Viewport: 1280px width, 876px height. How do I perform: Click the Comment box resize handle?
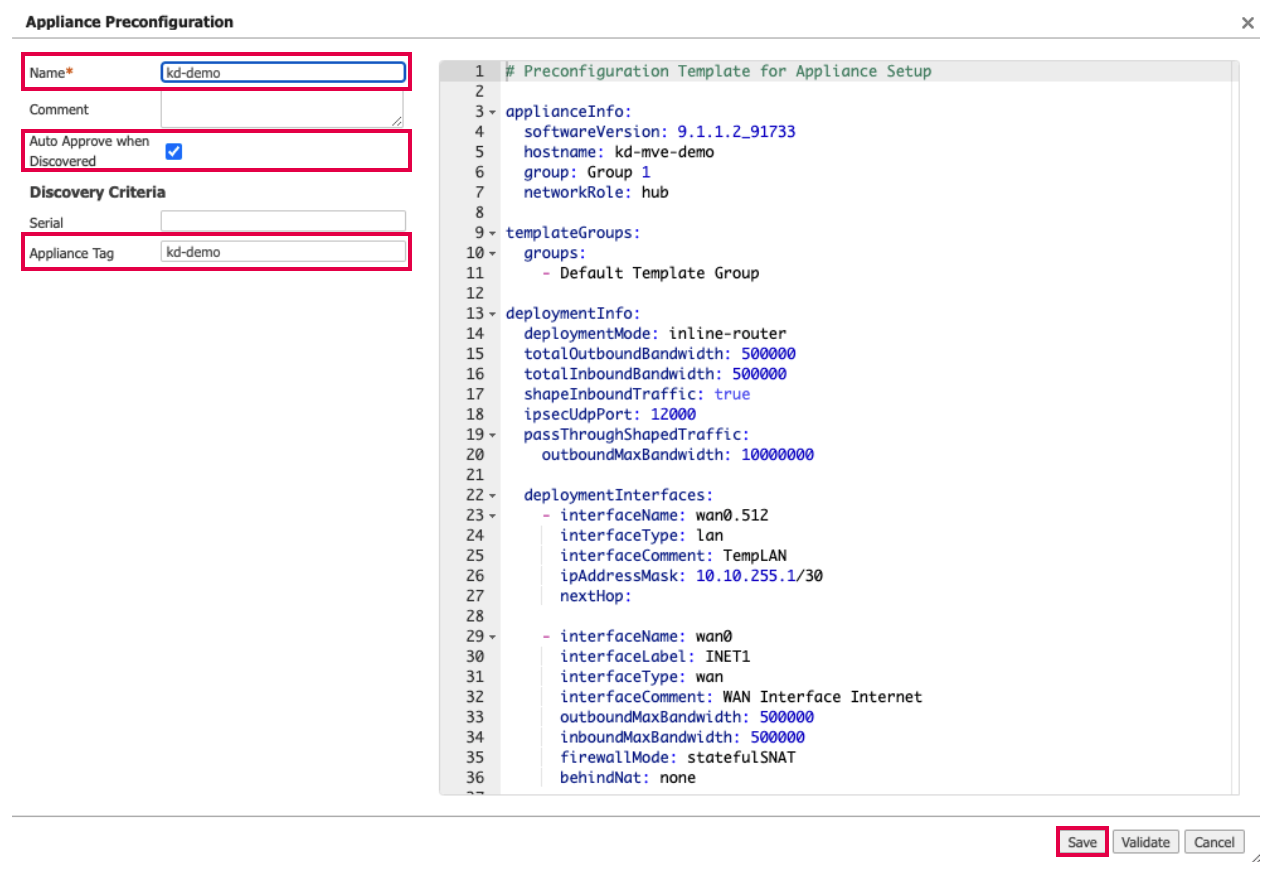399,122
